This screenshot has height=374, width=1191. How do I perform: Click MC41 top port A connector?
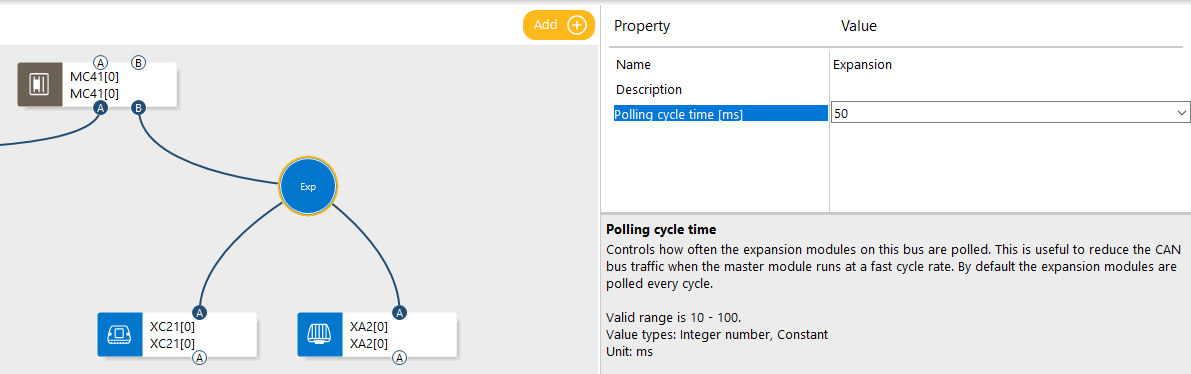point(100,62)
